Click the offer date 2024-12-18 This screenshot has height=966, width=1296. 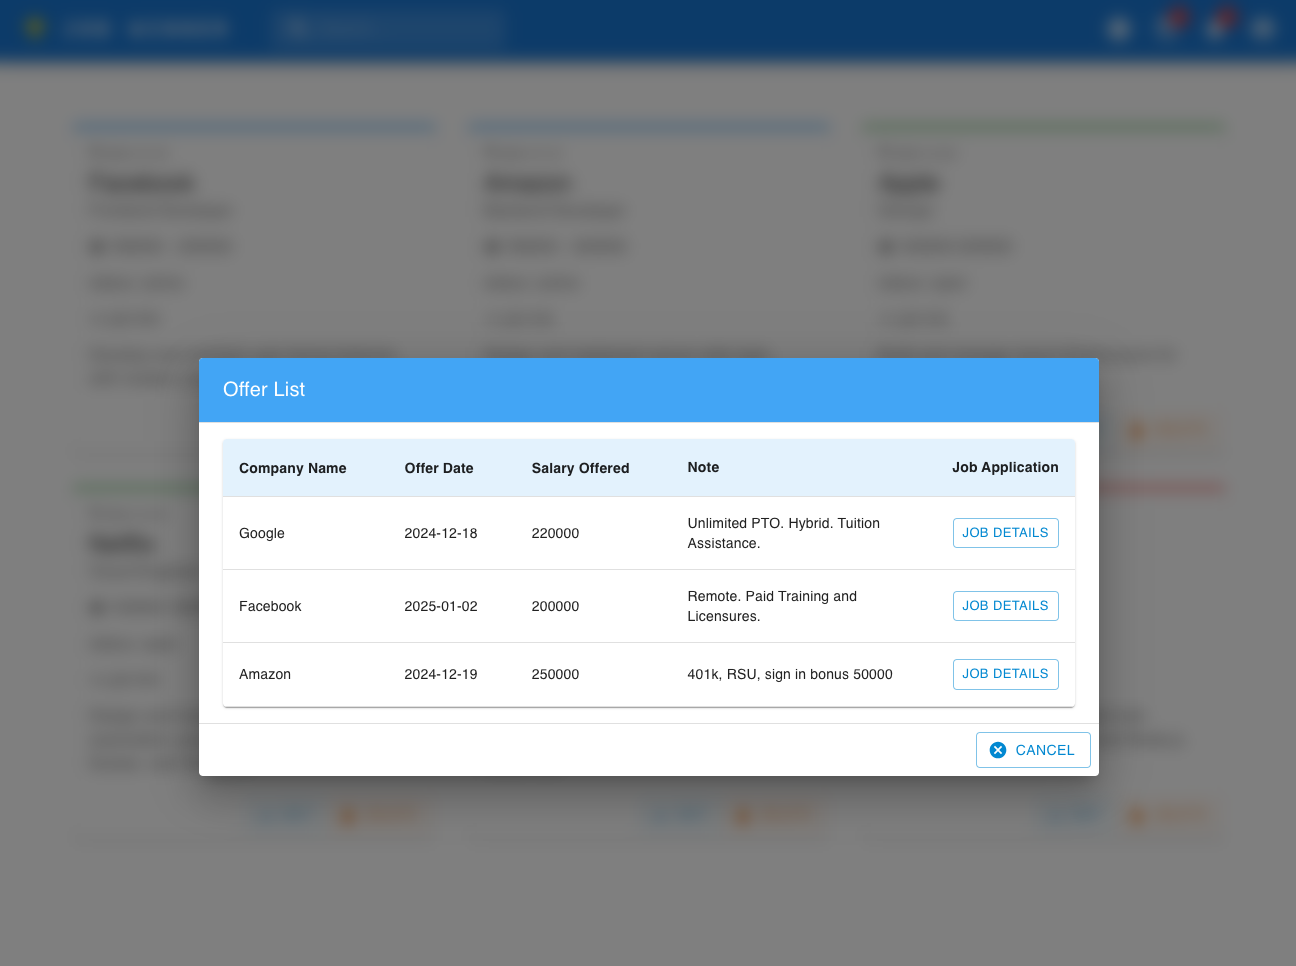441,533
